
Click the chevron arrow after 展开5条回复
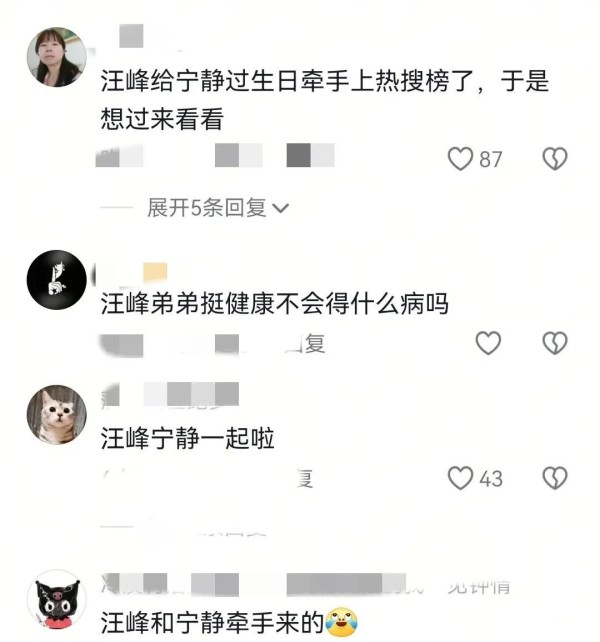coord(281,208)
